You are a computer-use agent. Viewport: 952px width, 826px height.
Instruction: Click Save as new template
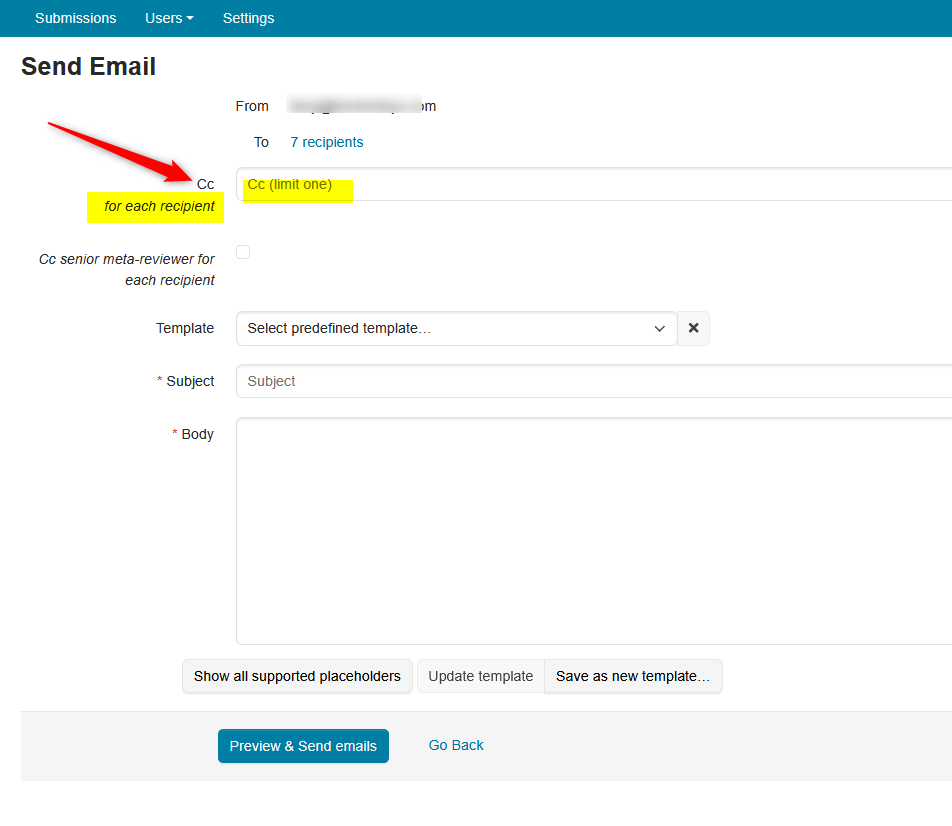pos(633,676)
